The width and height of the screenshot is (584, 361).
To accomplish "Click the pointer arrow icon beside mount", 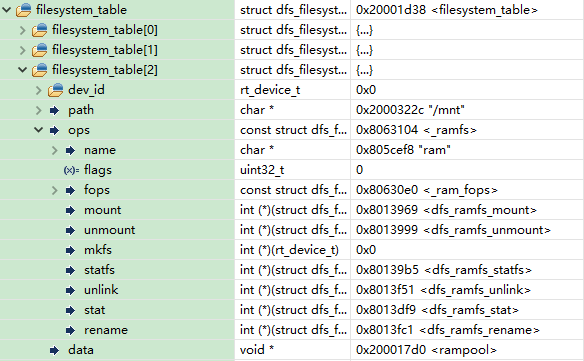I will (70, 210).
